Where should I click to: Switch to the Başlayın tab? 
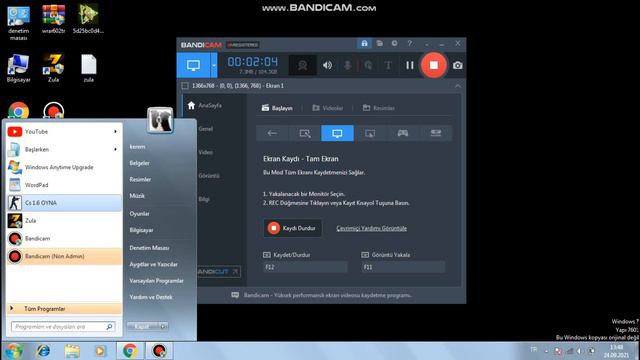(277, 108)
